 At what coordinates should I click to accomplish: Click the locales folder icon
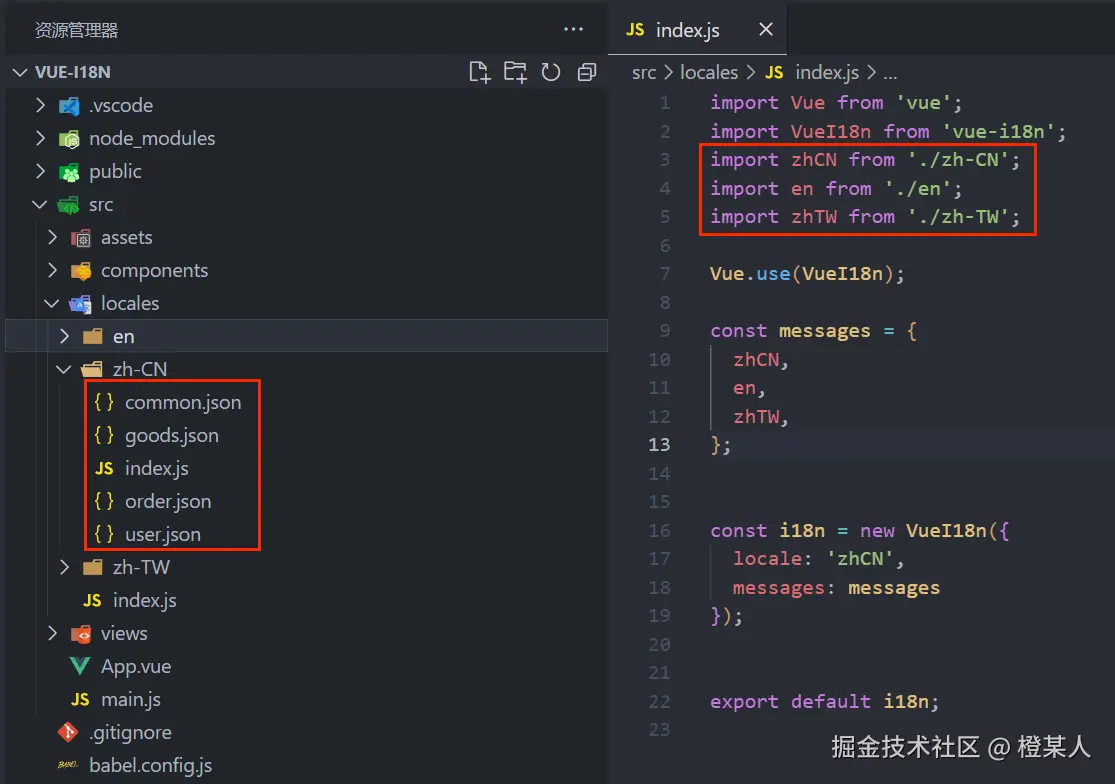pos(80,304)
